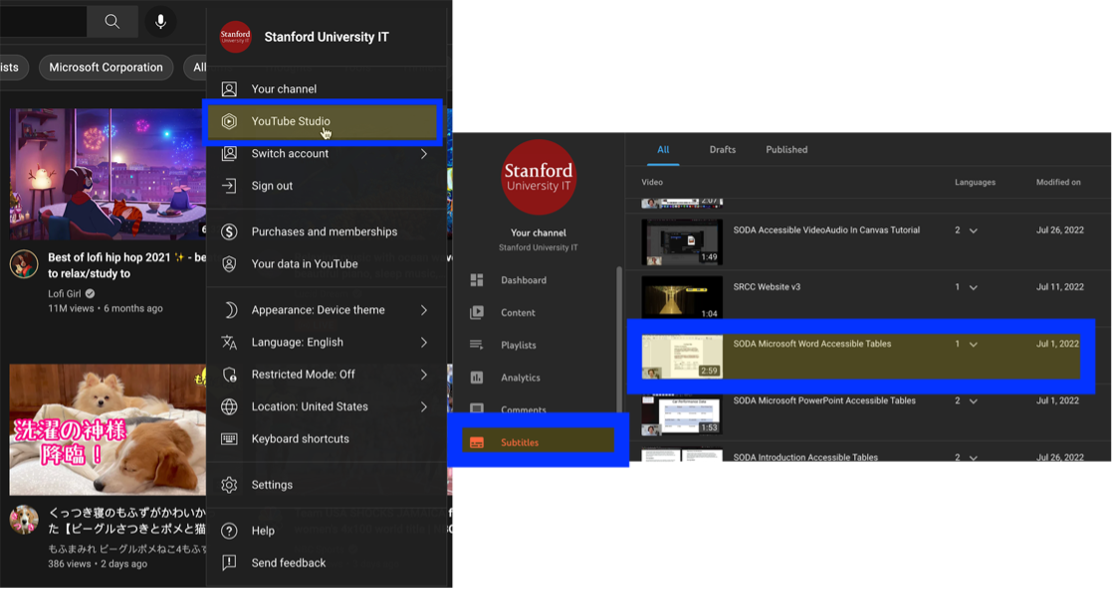Click the Subtitles icon in Studio sidebar
Image resolution: width=1115 pixels, height=592 pixels.
[476, 443]
